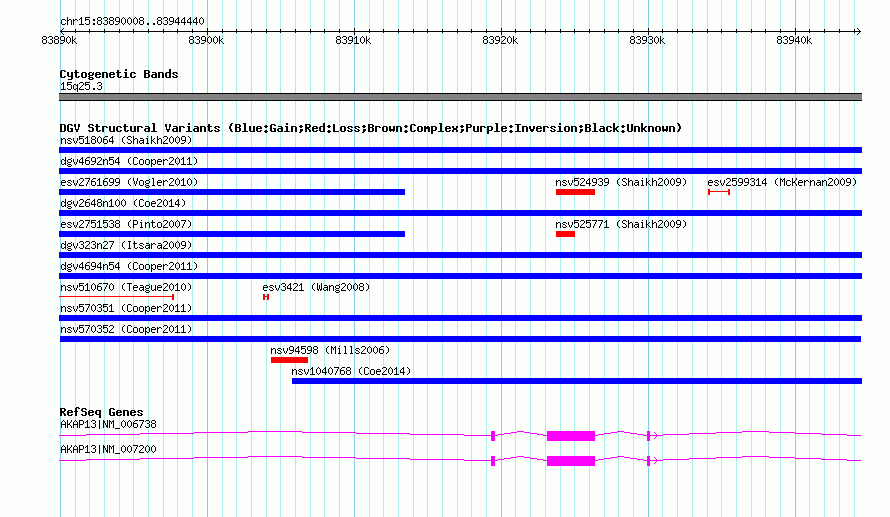Click the chr15:83890008..83944440 coordinates label

pyautogui.click(x=132, y=22)
